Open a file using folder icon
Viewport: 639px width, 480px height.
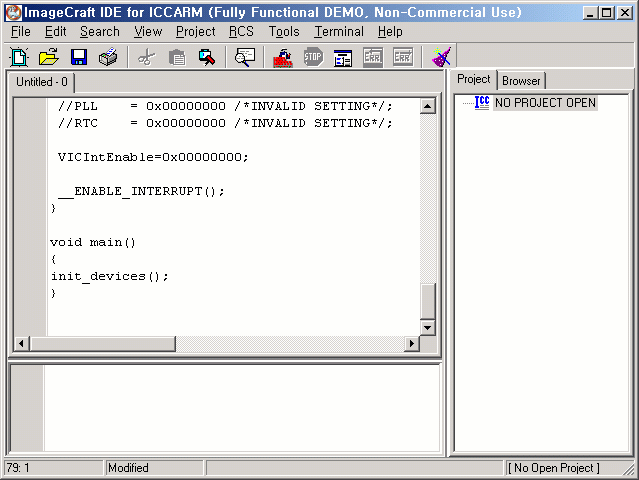49,57
